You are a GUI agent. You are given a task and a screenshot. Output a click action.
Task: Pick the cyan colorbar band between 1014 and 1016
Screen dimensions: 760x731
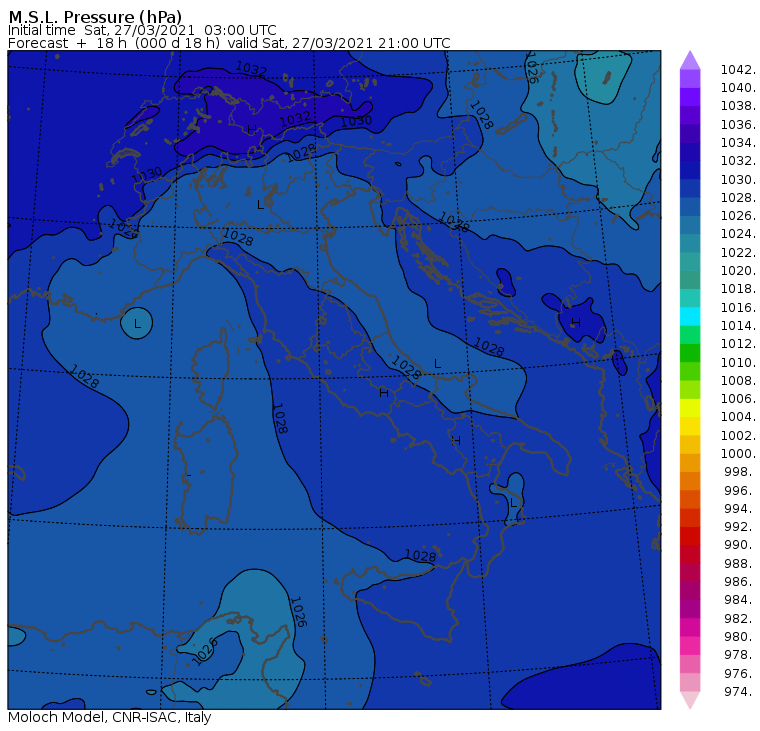pos(690,317)
